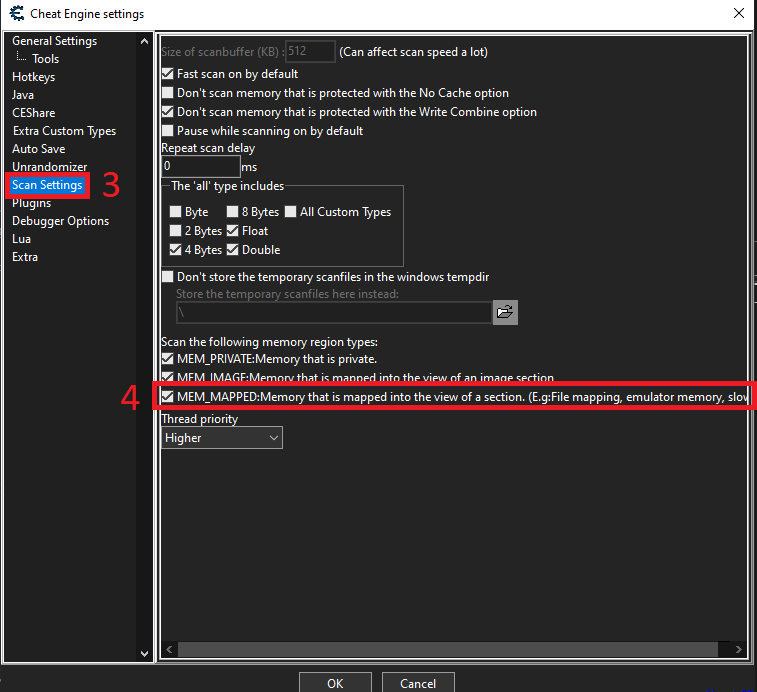Viewport: 757px width, 692px height.
Task: Close the Cheat Engine settings window
Action: coord(739,14)
